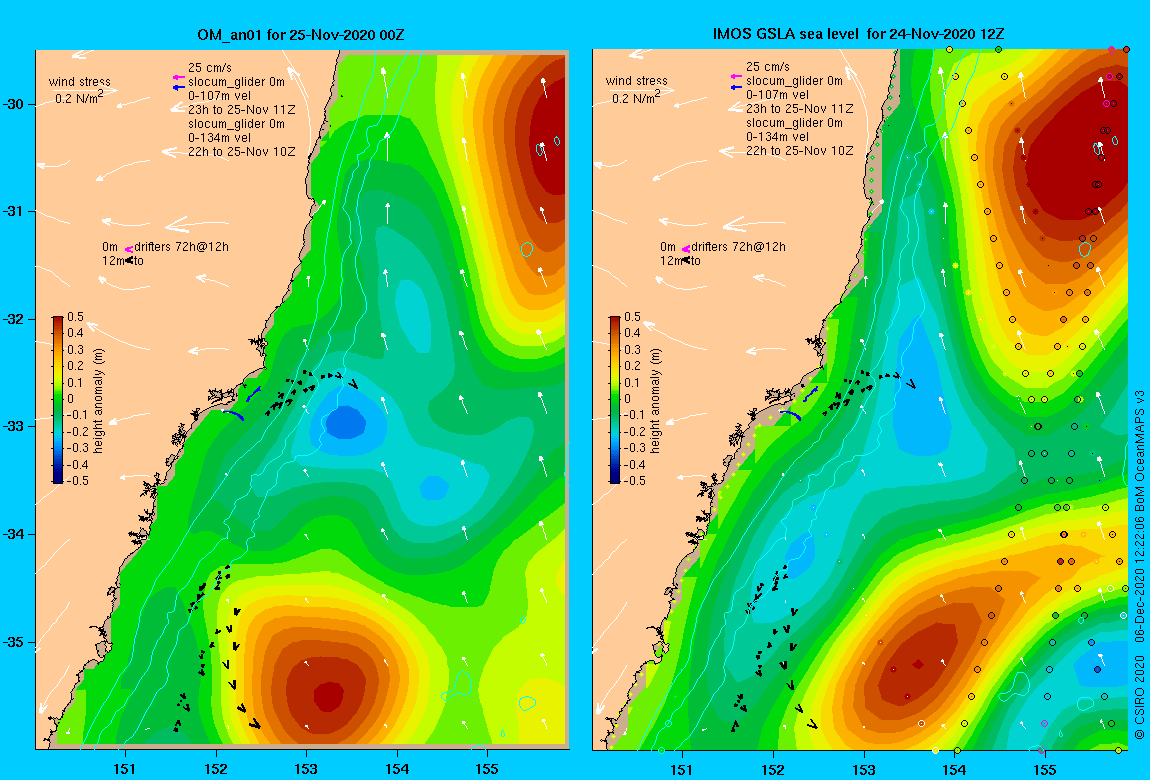Click '0-134m vel' text in right panel

click(x=777, y=136)
